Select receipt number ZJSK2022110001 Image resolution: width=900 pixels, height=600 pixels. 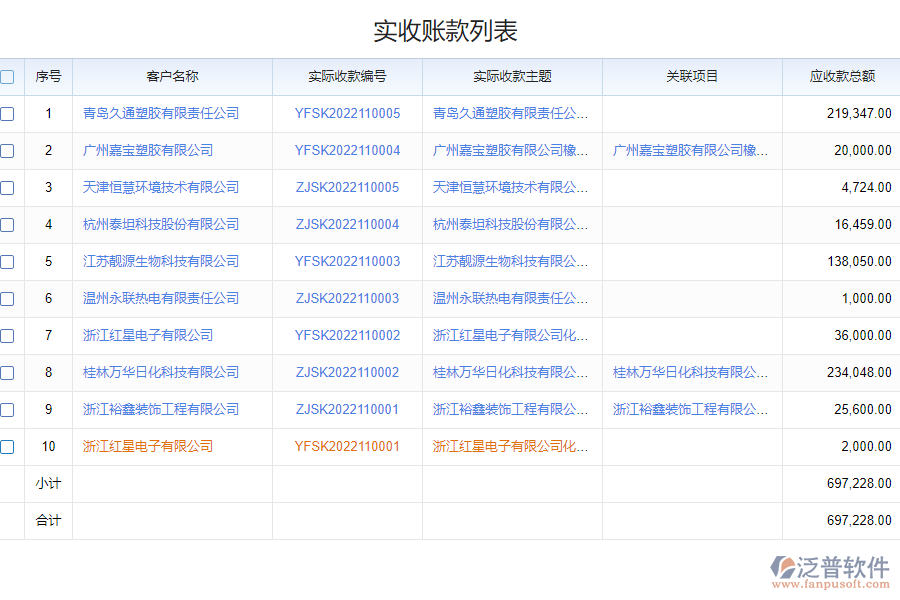click(346, 409)
